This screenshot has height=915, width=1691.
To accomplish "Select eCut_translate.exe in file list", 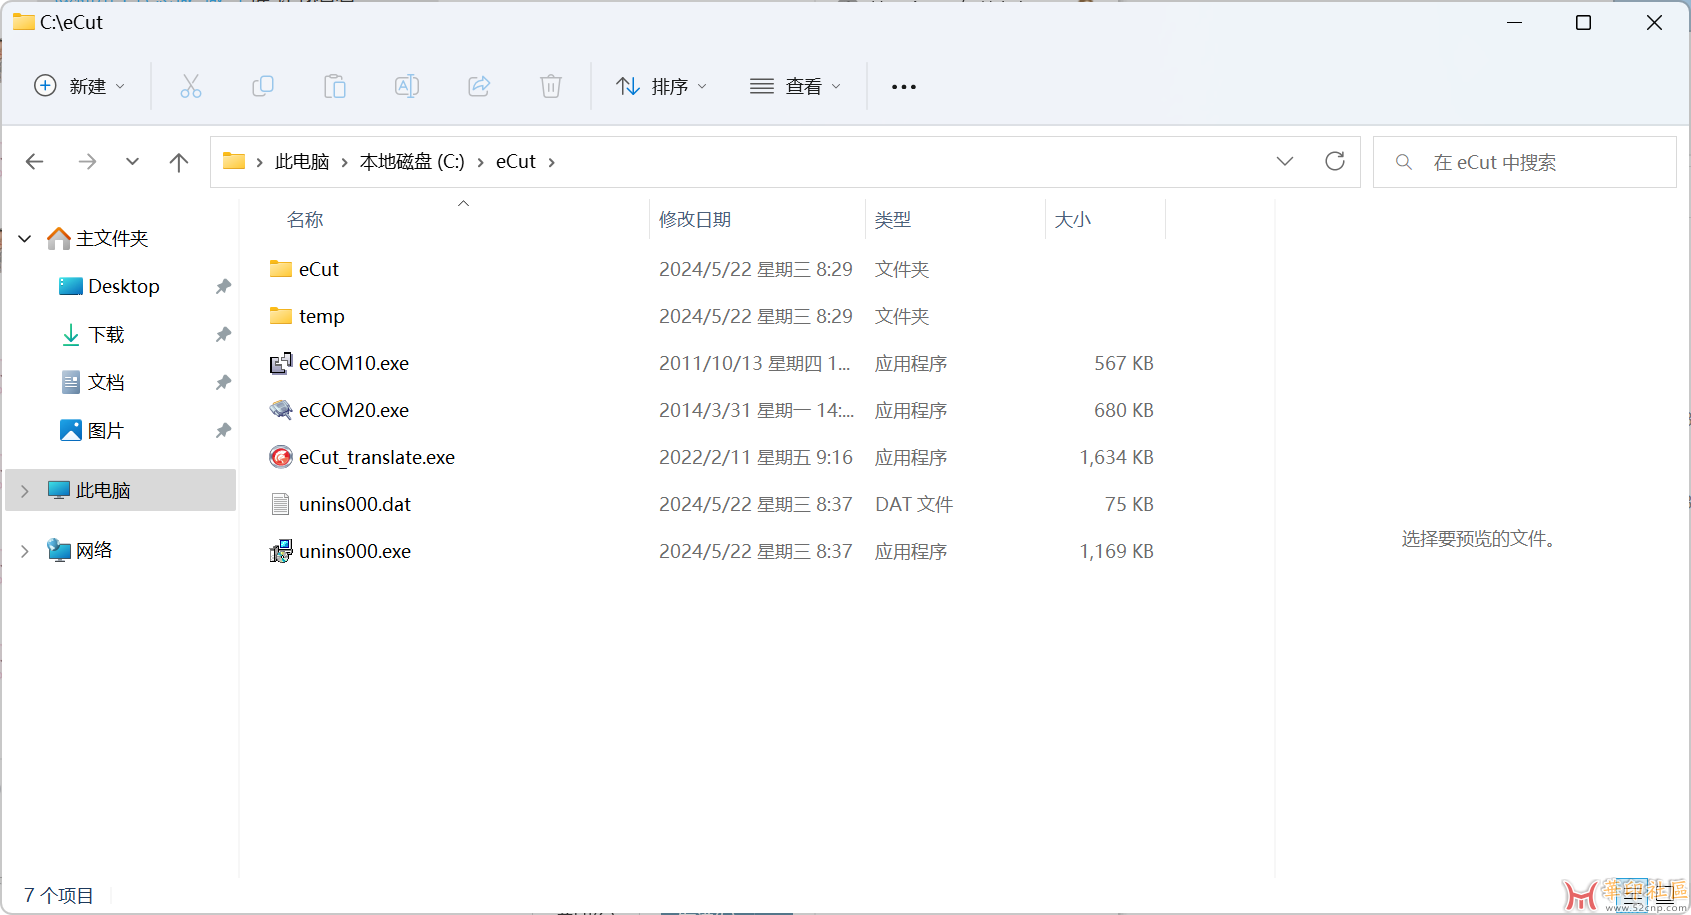I will pyautogui.click(x=376, y=458).
